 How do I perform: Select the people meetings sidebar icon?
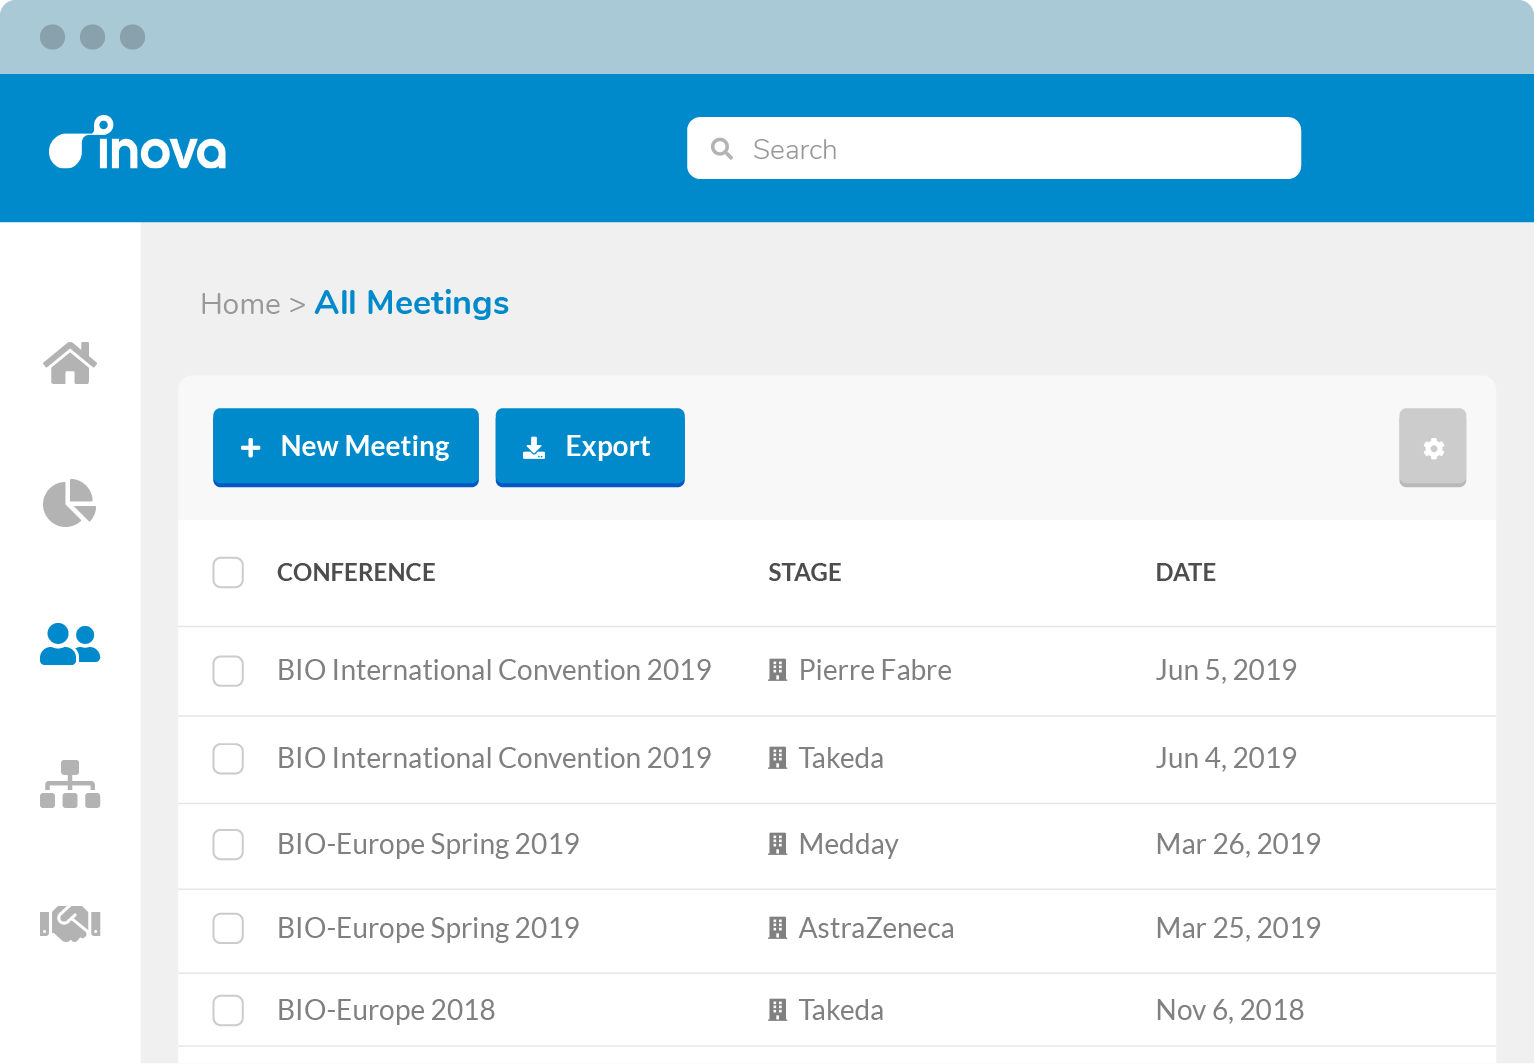pyautogui.click(x=70, y=645)
